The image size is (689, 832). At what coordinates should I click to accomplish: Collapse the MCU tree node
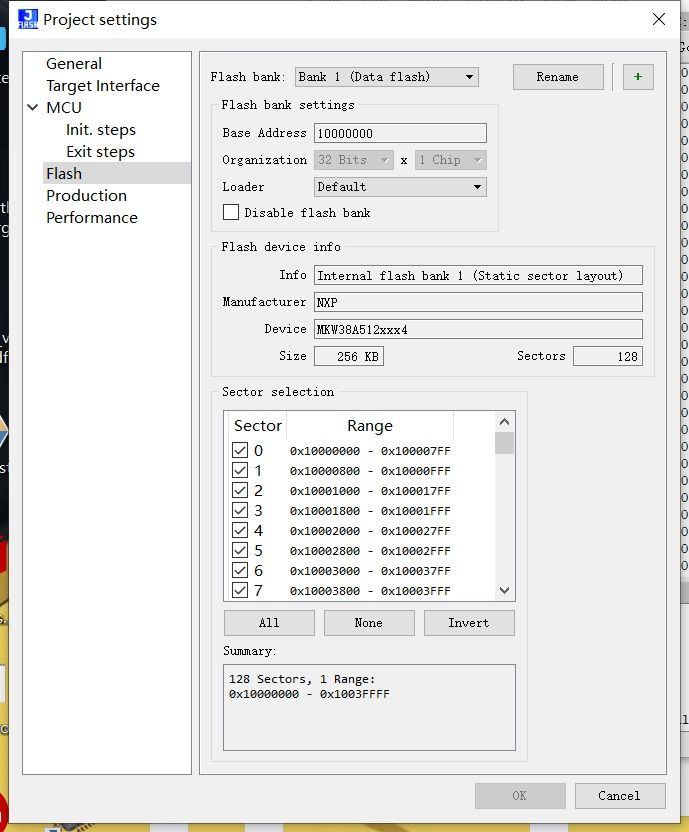33,107
